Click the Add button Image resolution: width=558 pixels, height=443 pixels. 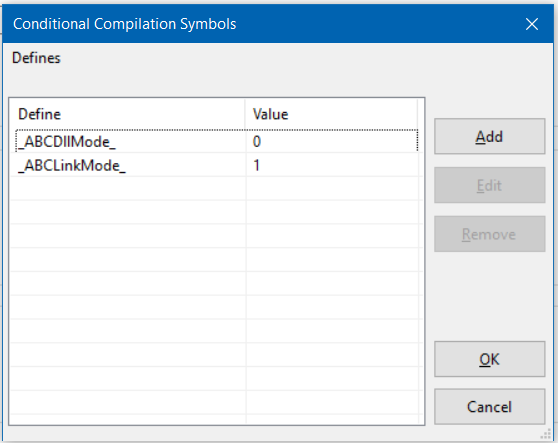(x=489, y=136)
